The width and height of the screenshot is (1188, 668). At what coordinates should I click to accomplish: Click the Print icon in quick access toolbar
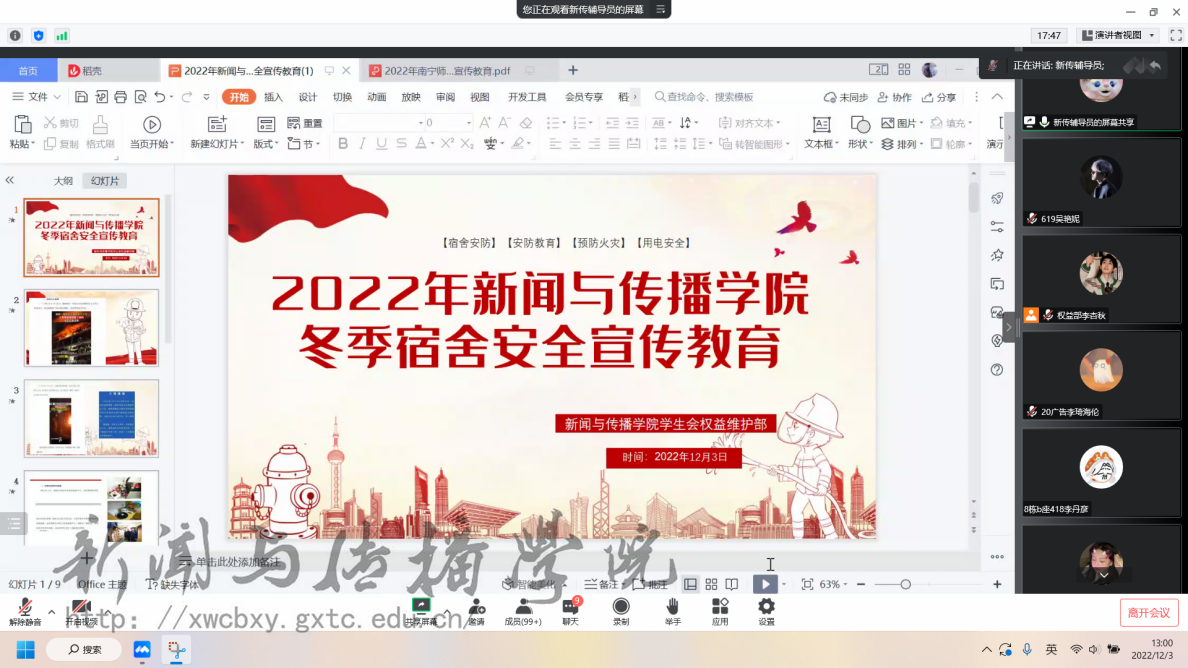point(120,97)
